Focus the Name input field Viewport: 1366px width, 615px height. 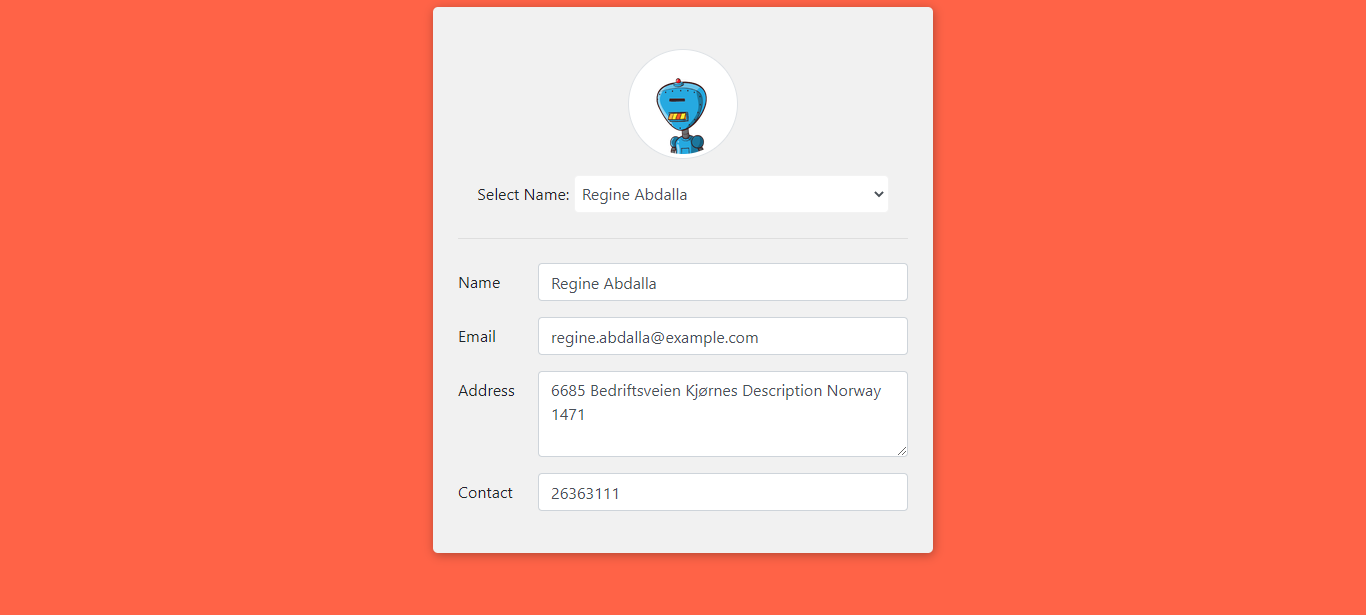[723, 282]
